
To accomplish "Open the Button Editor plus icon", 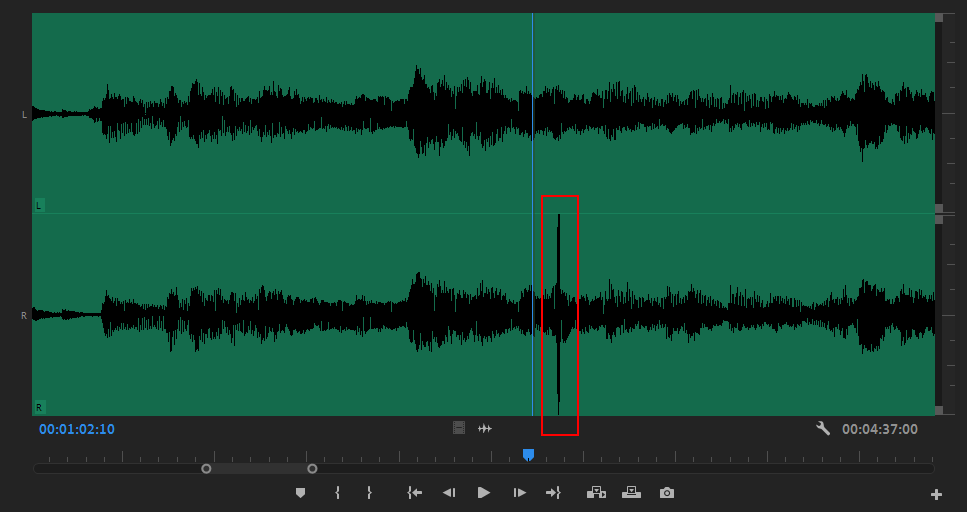I will pyautogui.click(x=936, y=494).
